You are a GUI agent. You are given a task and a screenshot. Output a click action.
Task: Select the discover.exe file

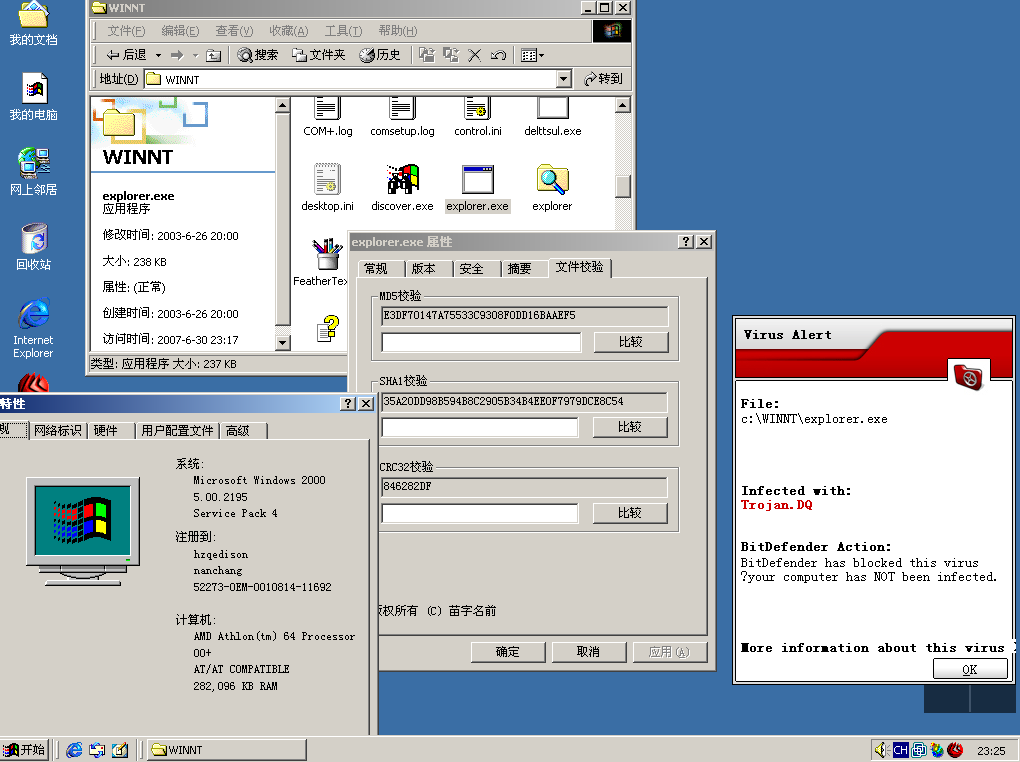click(402, 187)
